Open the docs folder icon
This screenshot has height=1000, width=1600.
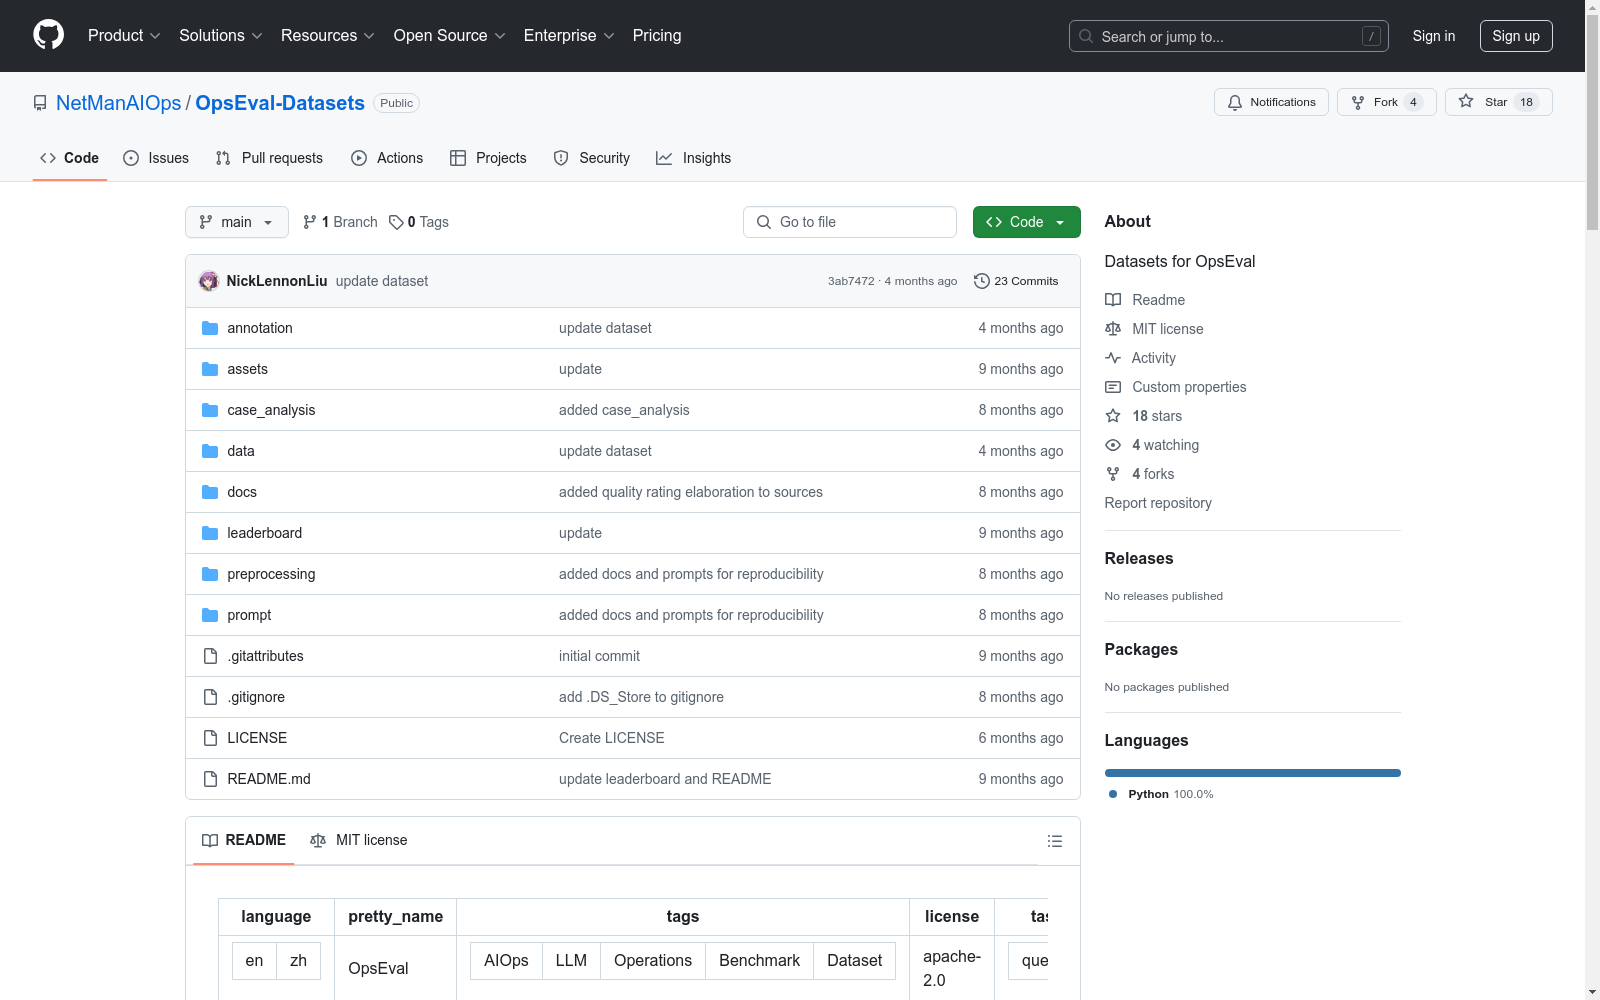click(210, 492)
